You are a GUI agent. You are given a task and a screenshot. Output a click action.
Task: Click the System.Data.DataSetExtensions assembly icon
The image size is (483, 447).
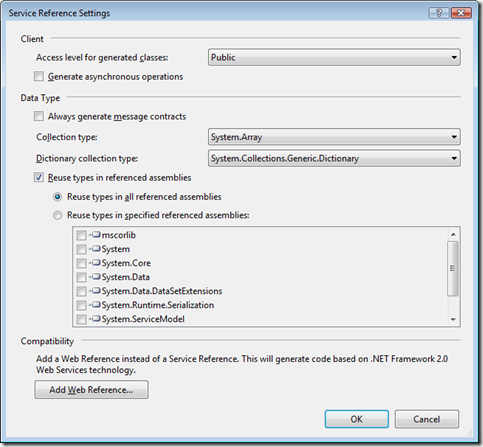point(96,291)
